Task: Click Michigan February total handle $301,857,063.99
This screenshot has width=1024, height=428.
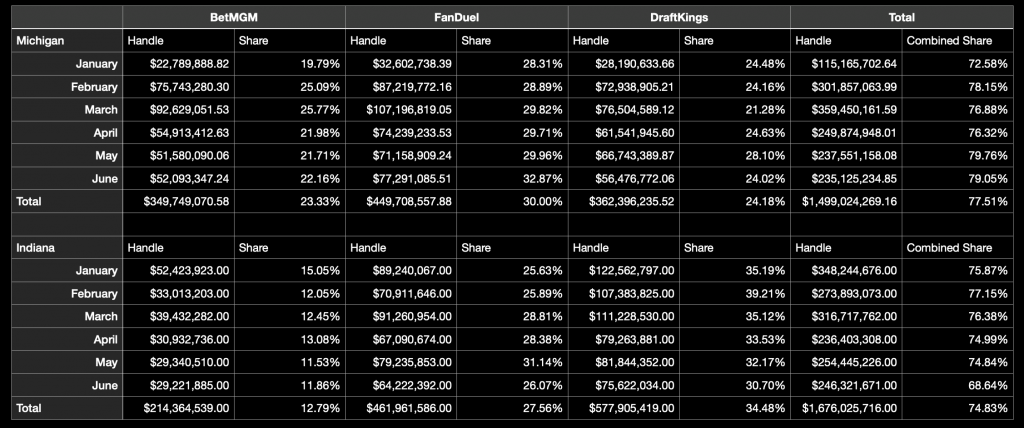Action: 845,87
